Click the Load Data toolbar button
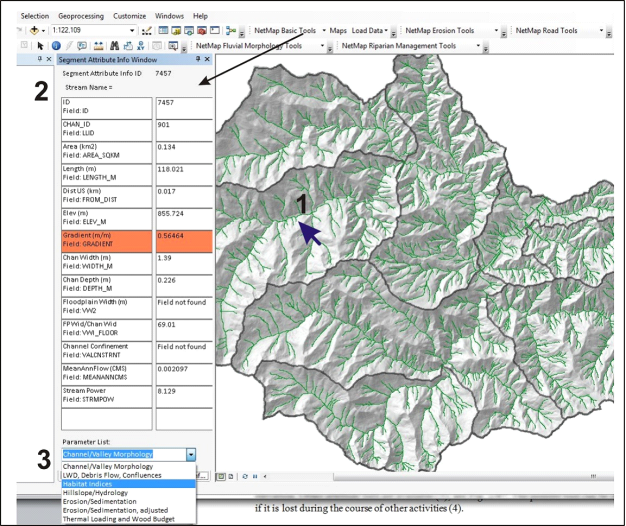Image resolution: width=626 pixels, height=526 pixels. tap(369, 31)
